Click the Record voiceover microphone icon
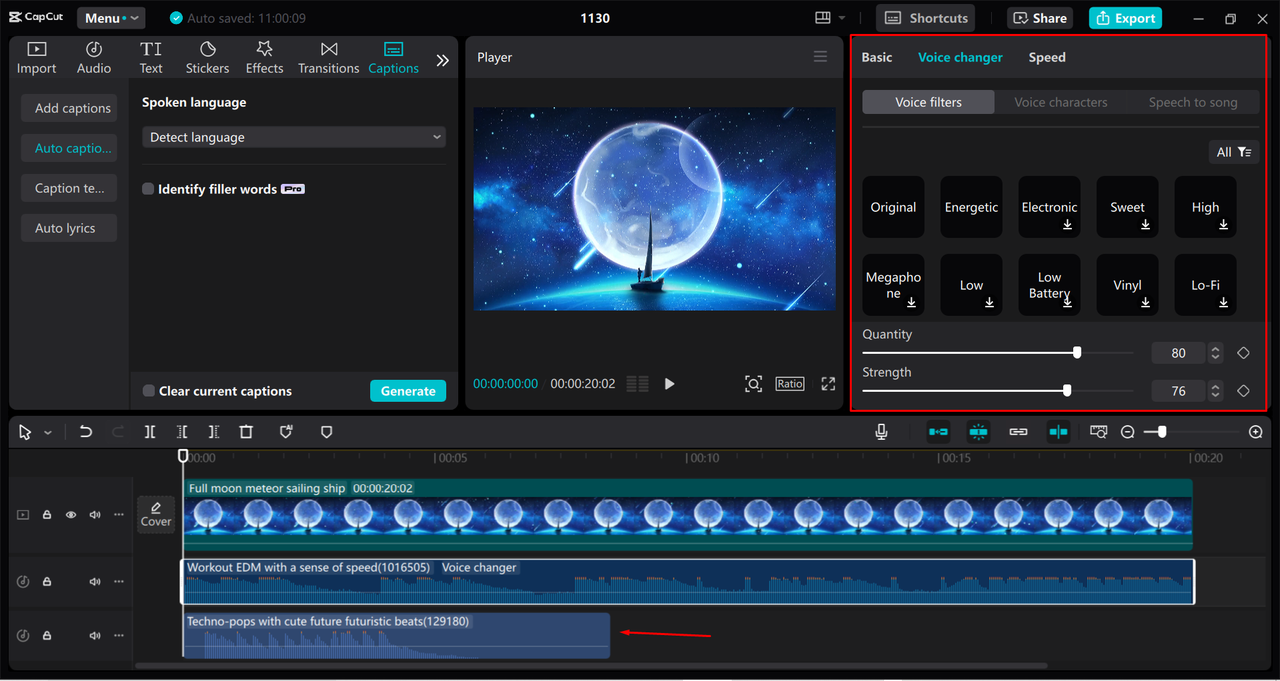1280x681 pixels. [881, 432]
